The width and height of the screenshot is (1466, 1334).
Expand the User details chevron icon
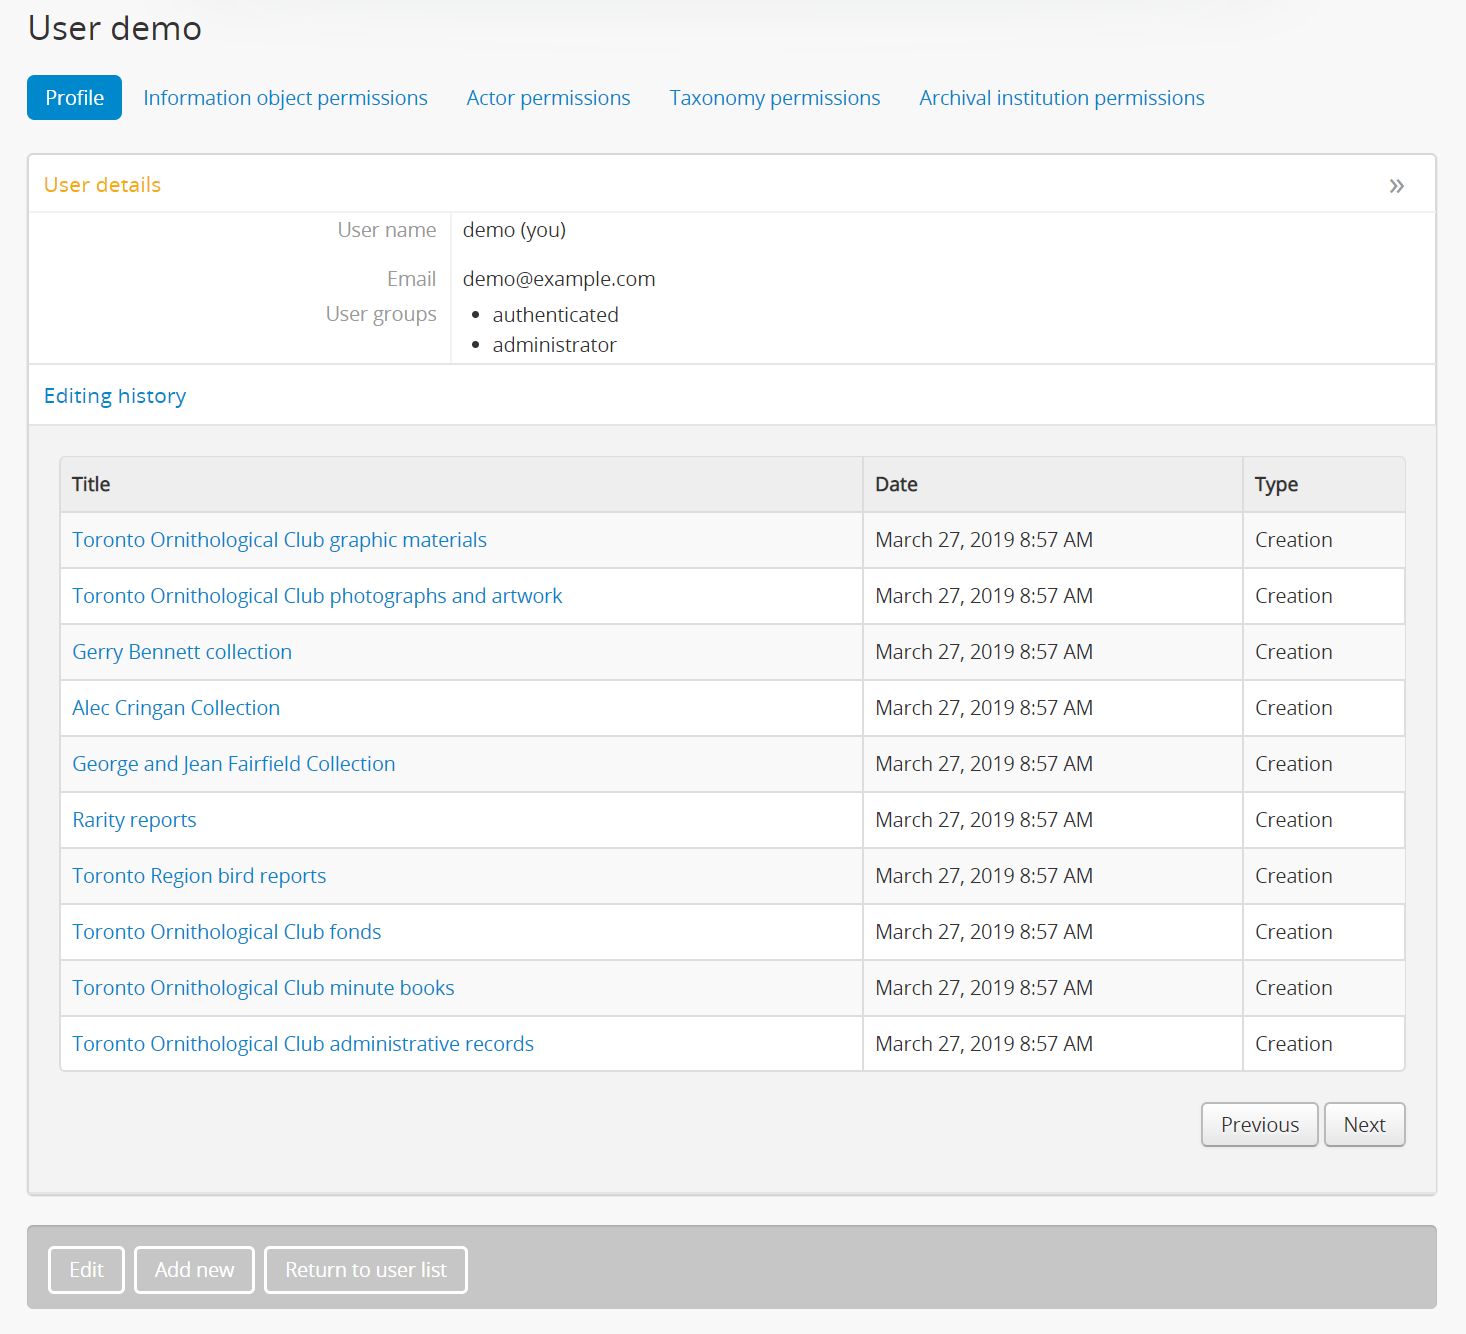tap(1396, 186)
